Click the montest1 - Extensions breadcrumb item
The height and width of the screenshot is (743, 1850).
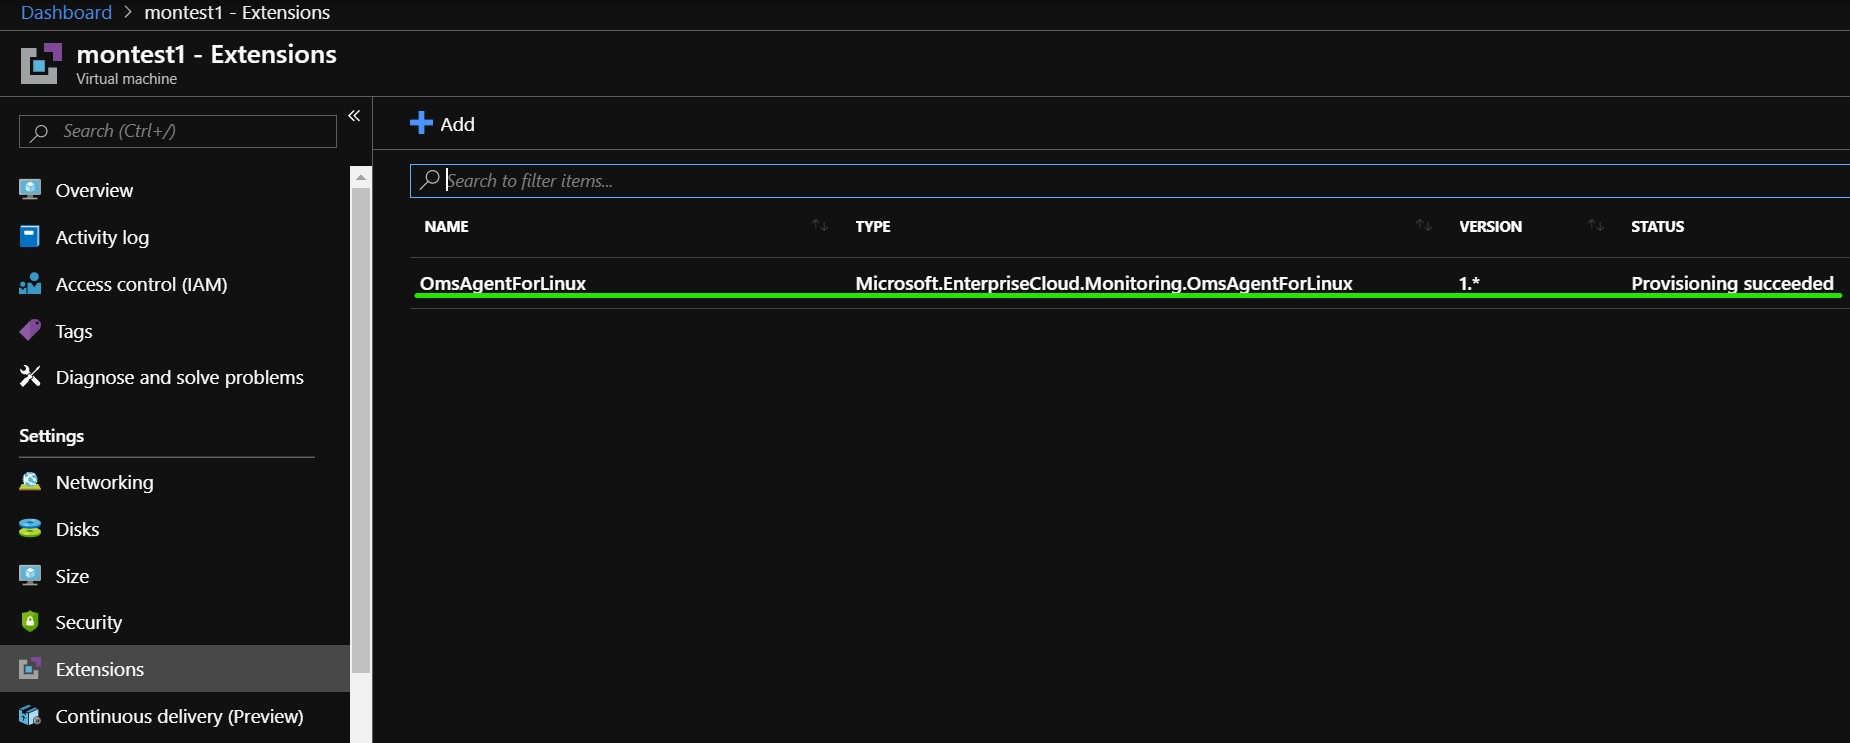(x=237, y=12)
